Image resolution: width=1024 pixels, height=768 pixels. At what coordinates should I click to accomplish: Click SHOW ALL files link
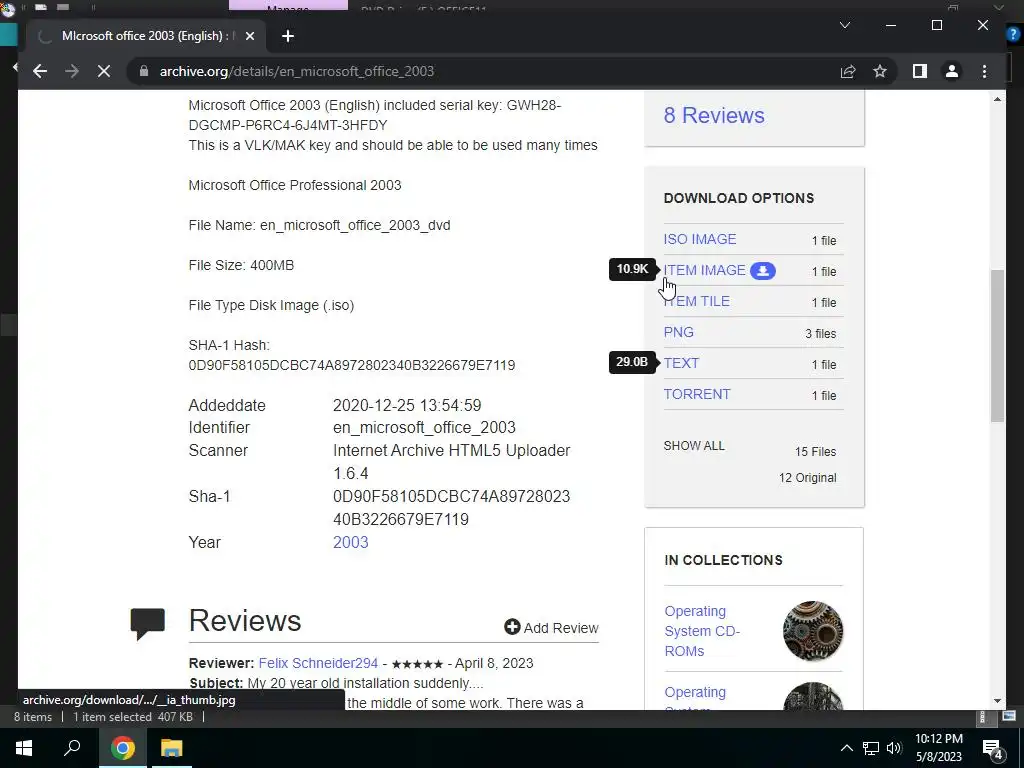point(694,445)
